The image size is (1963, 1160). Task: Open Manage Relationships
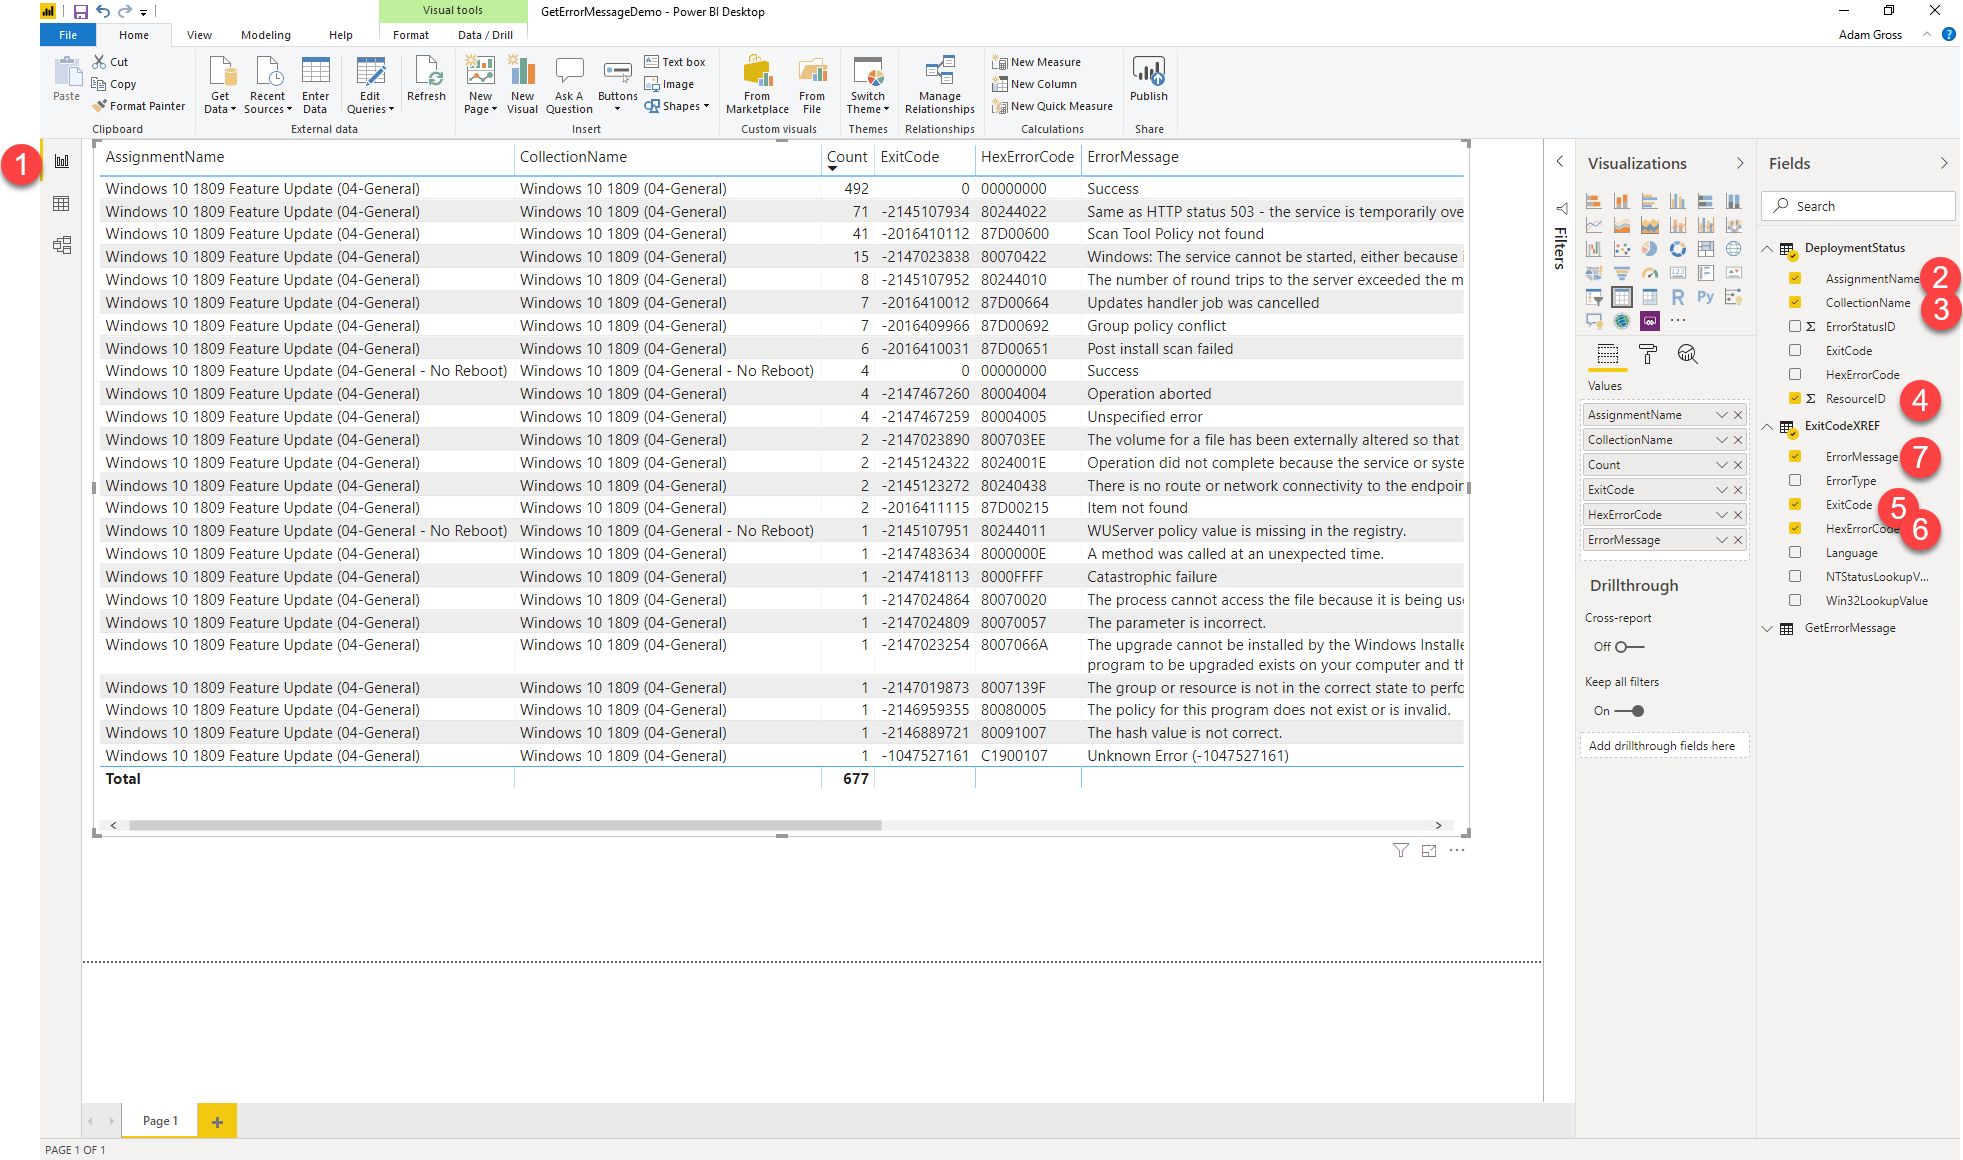940,86
